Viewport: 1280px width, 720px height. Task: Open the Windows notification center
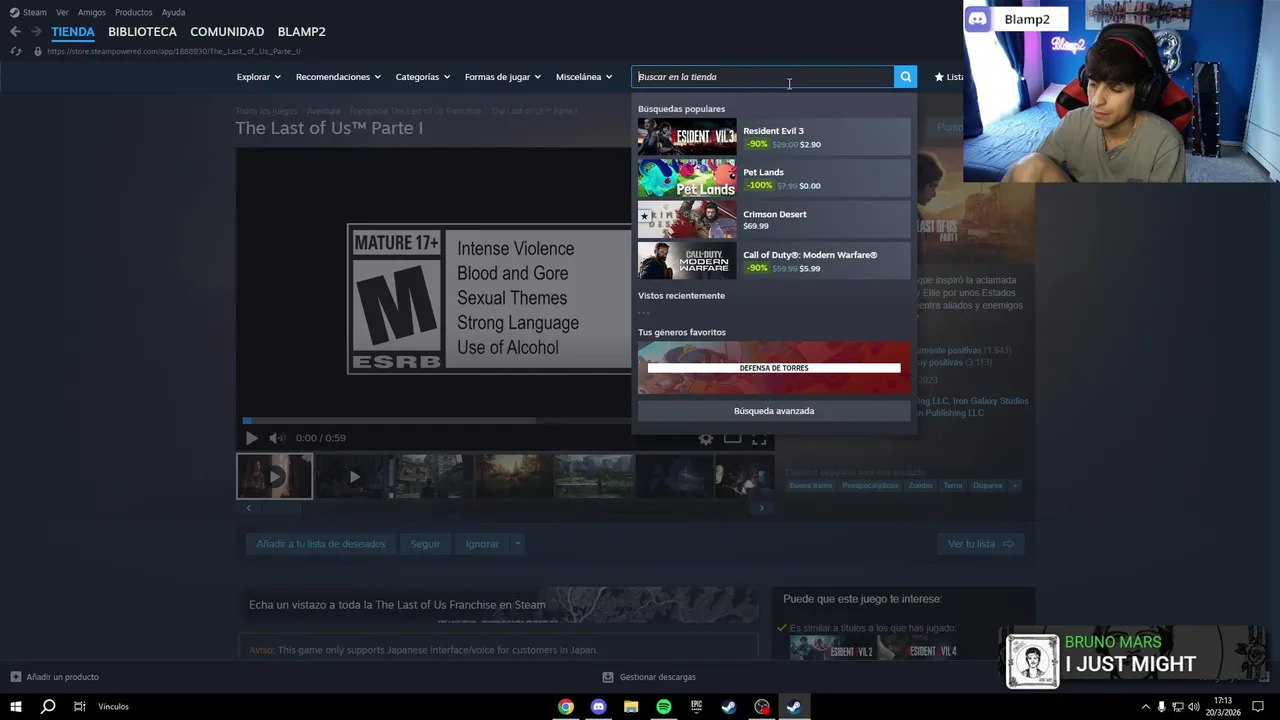(1258, 707)
